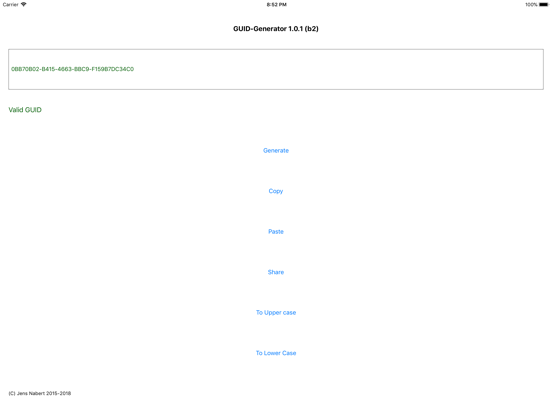Click the GUID-Generator 1.0.1 (b2) title
This screenshot has width=552, height=414.
pyautogui.click(x=276, y=29)
